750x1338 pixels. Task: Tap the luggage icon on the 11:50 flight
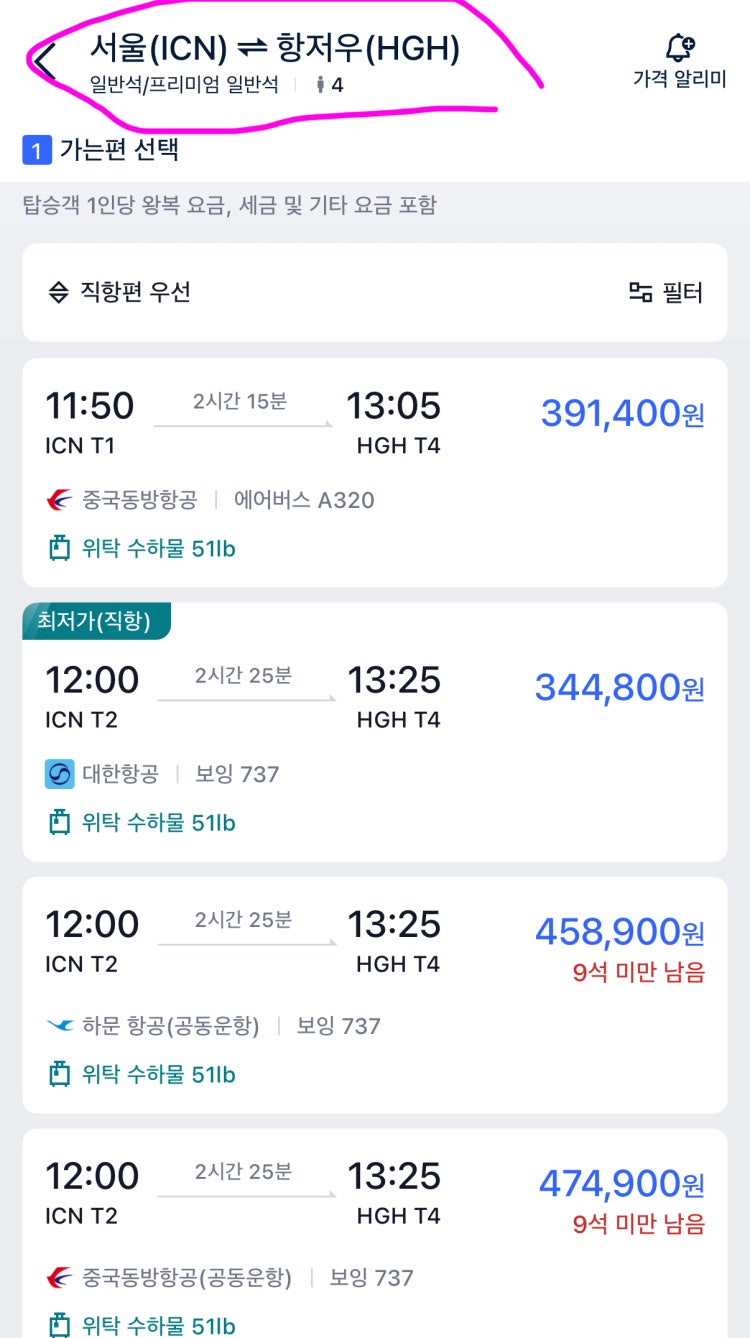click(59, 548)
